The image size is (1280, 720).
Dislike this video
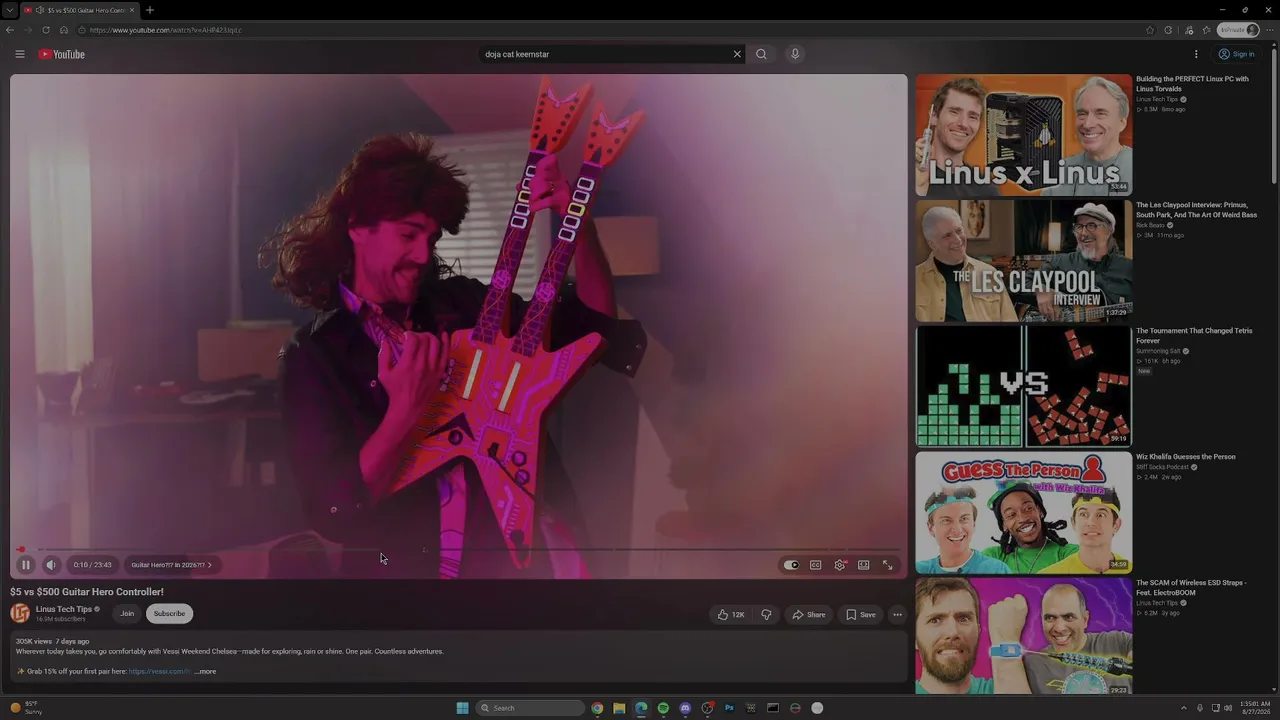[x=766, y=614]
